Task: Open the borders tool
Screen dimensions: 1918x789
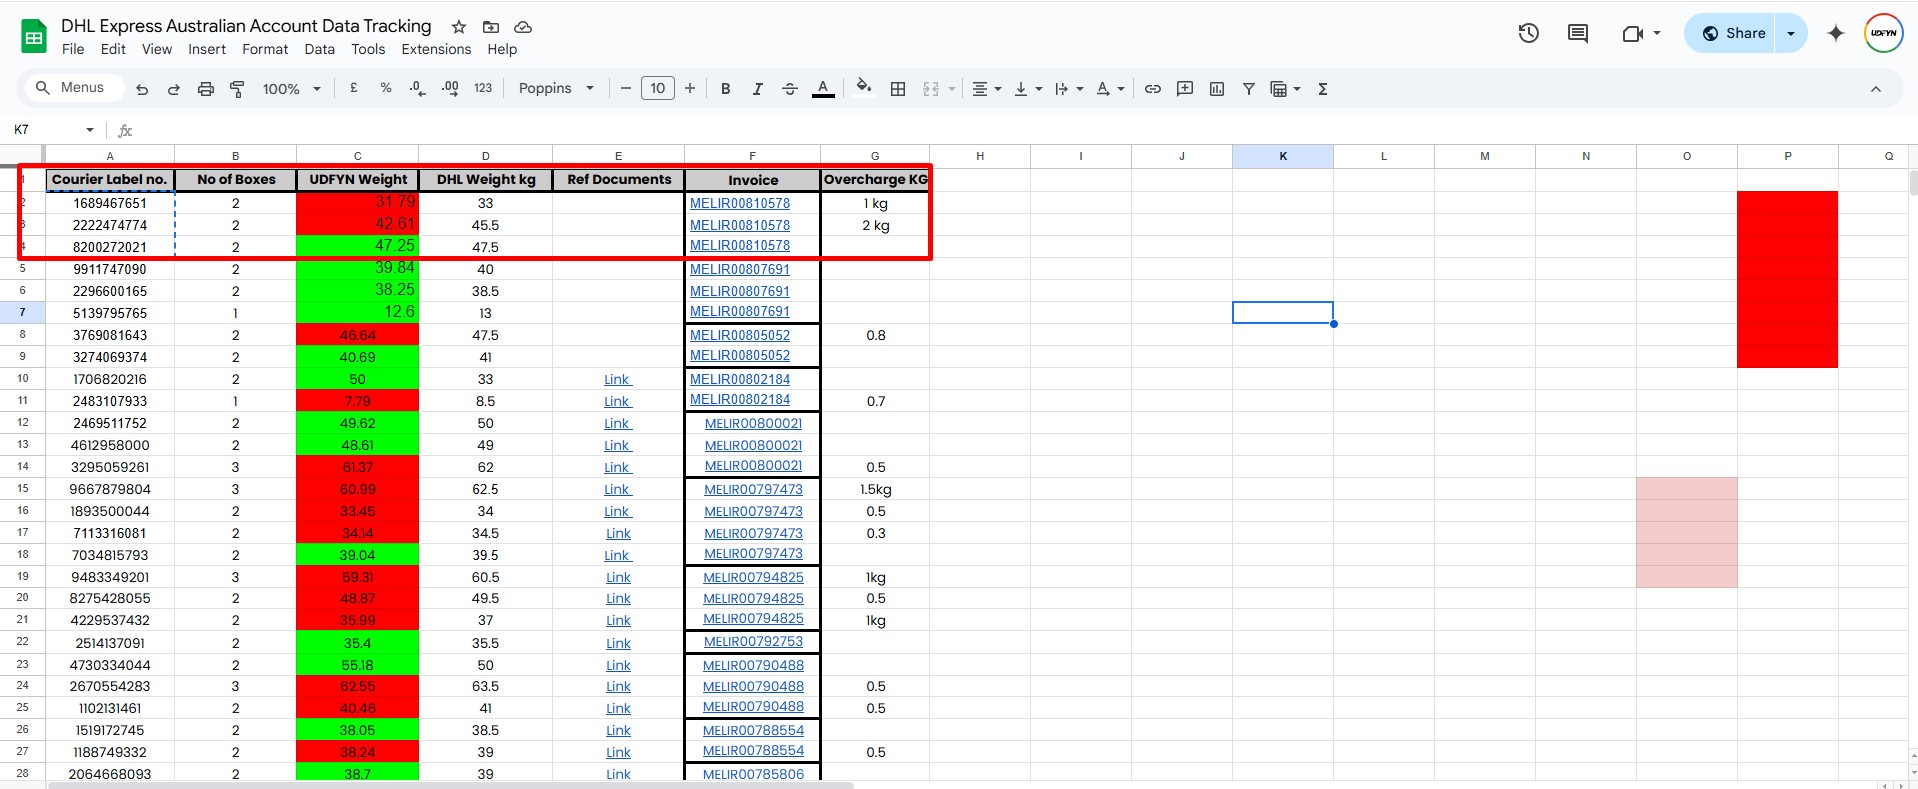Action: click(x=898, y=89)
